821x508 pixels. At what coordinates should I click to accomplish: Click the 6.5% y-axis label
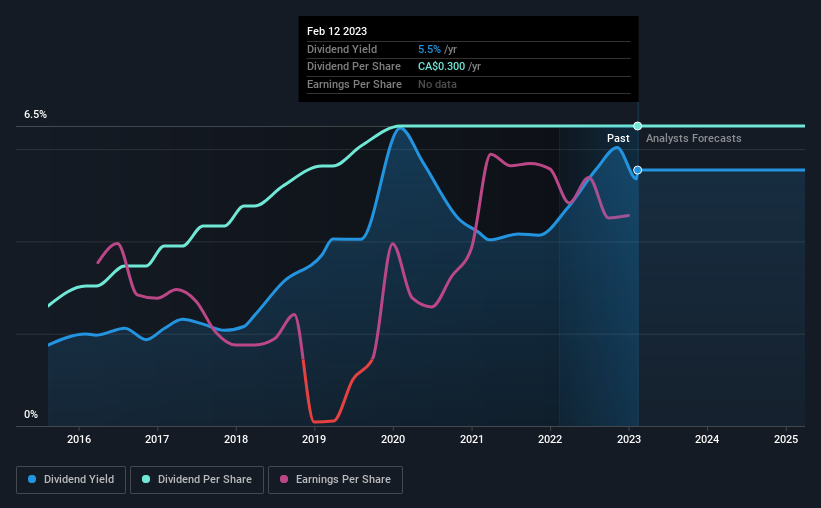[x=36, y=114]
